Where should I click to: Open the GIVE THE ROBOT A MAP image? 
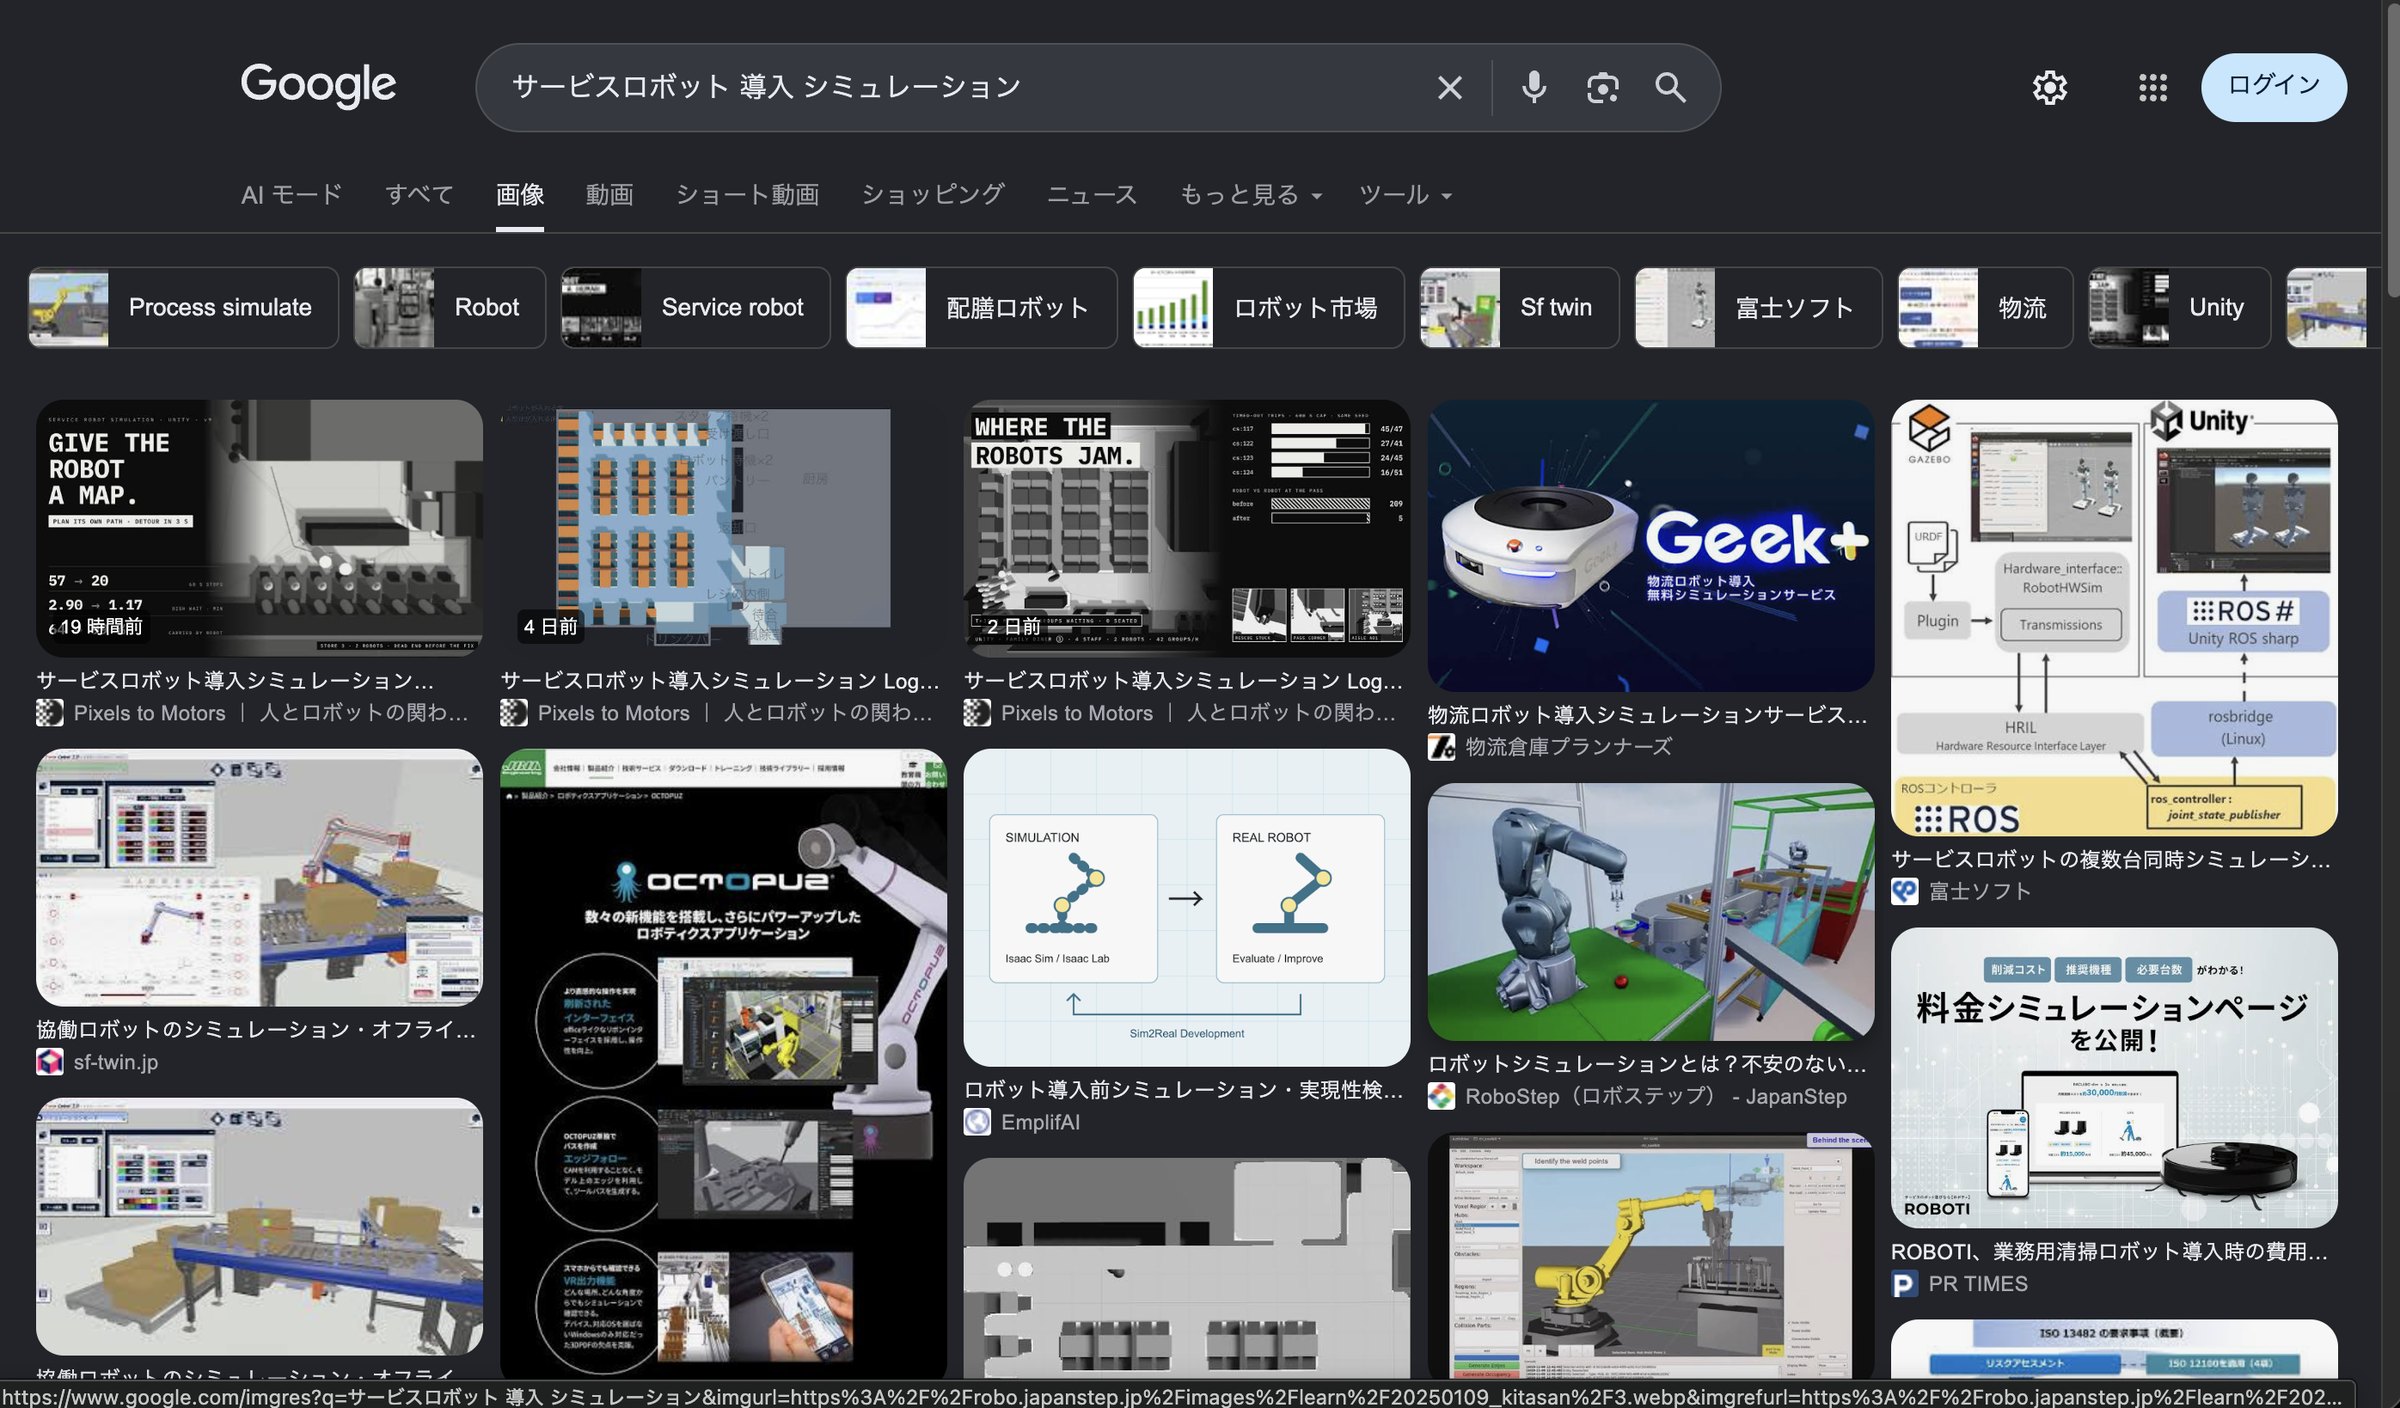tap(259, 528)
